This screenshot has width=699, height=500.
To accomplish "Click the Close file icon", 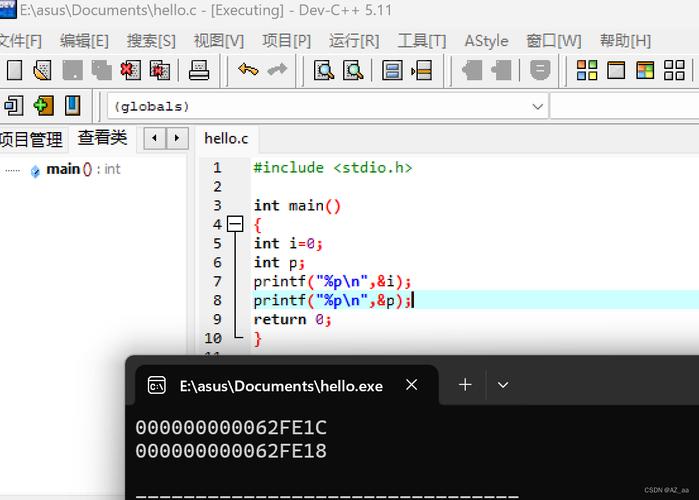I will coord(131,70).
